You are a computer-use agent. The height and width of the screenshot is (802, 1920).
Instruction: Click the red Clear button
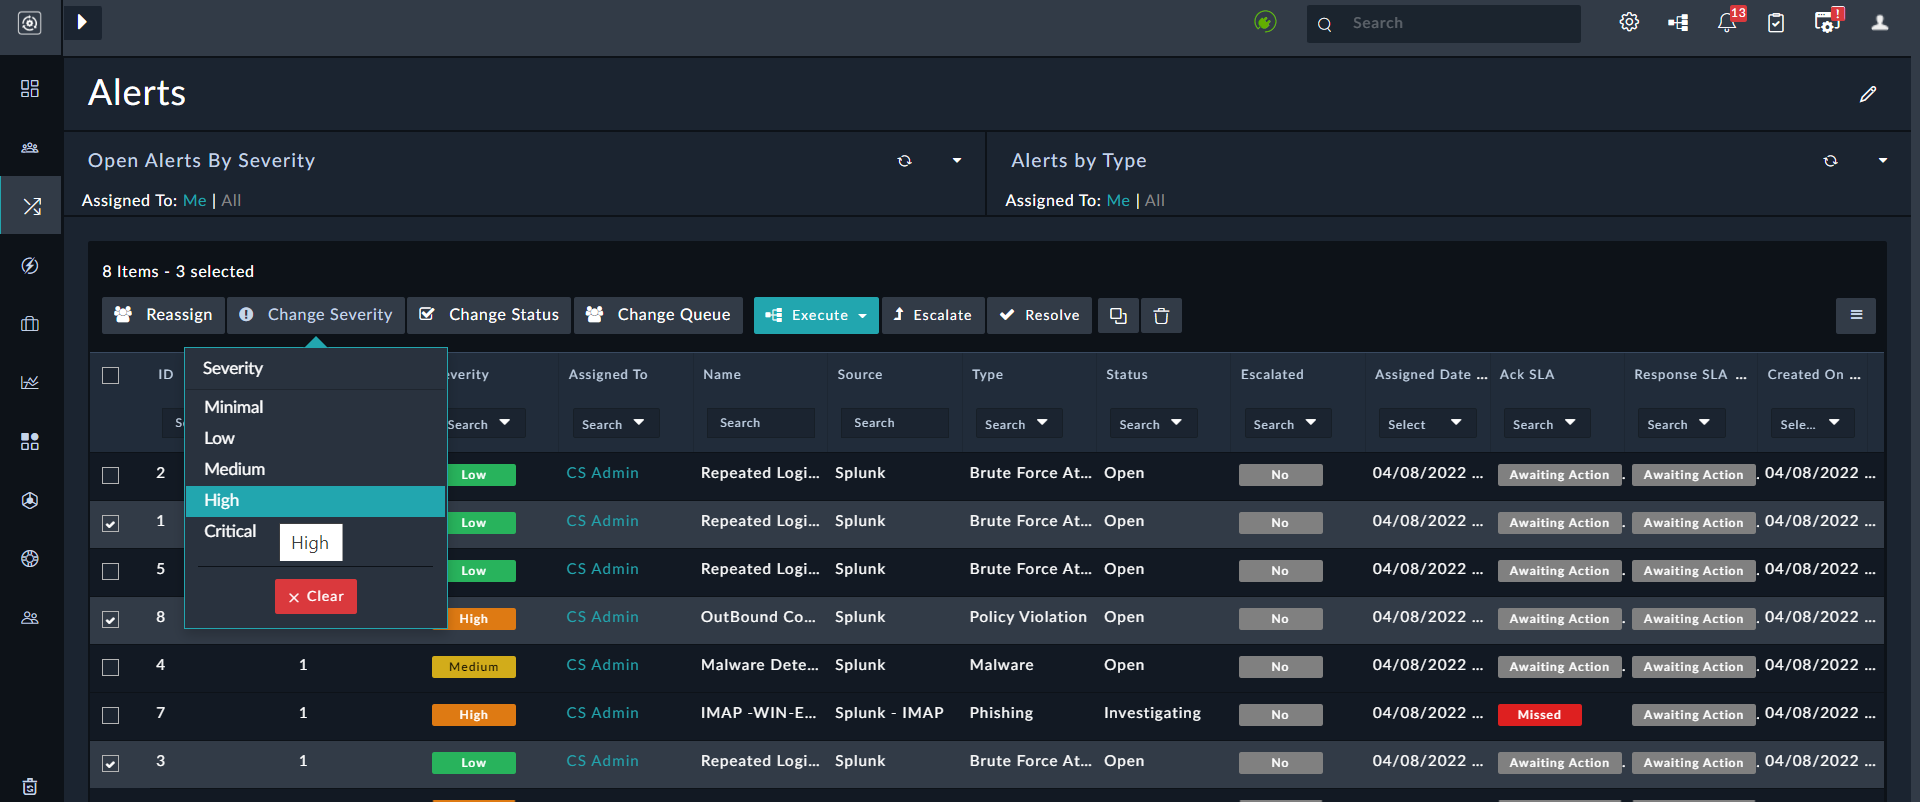(x=316, y=597)
